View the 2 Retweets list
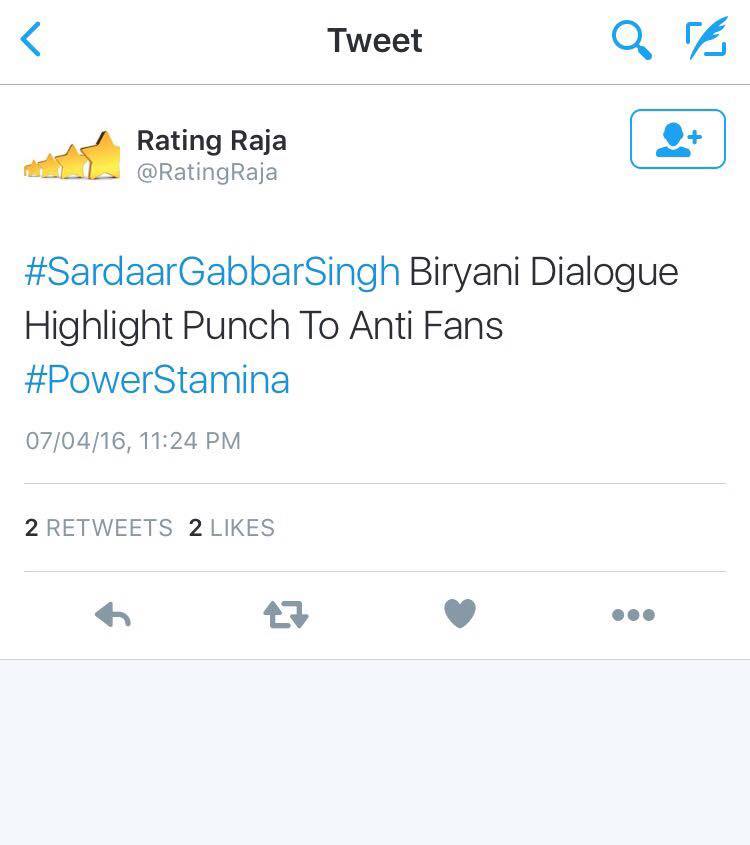Screen dimensions: 750x845 pos(99,528)
